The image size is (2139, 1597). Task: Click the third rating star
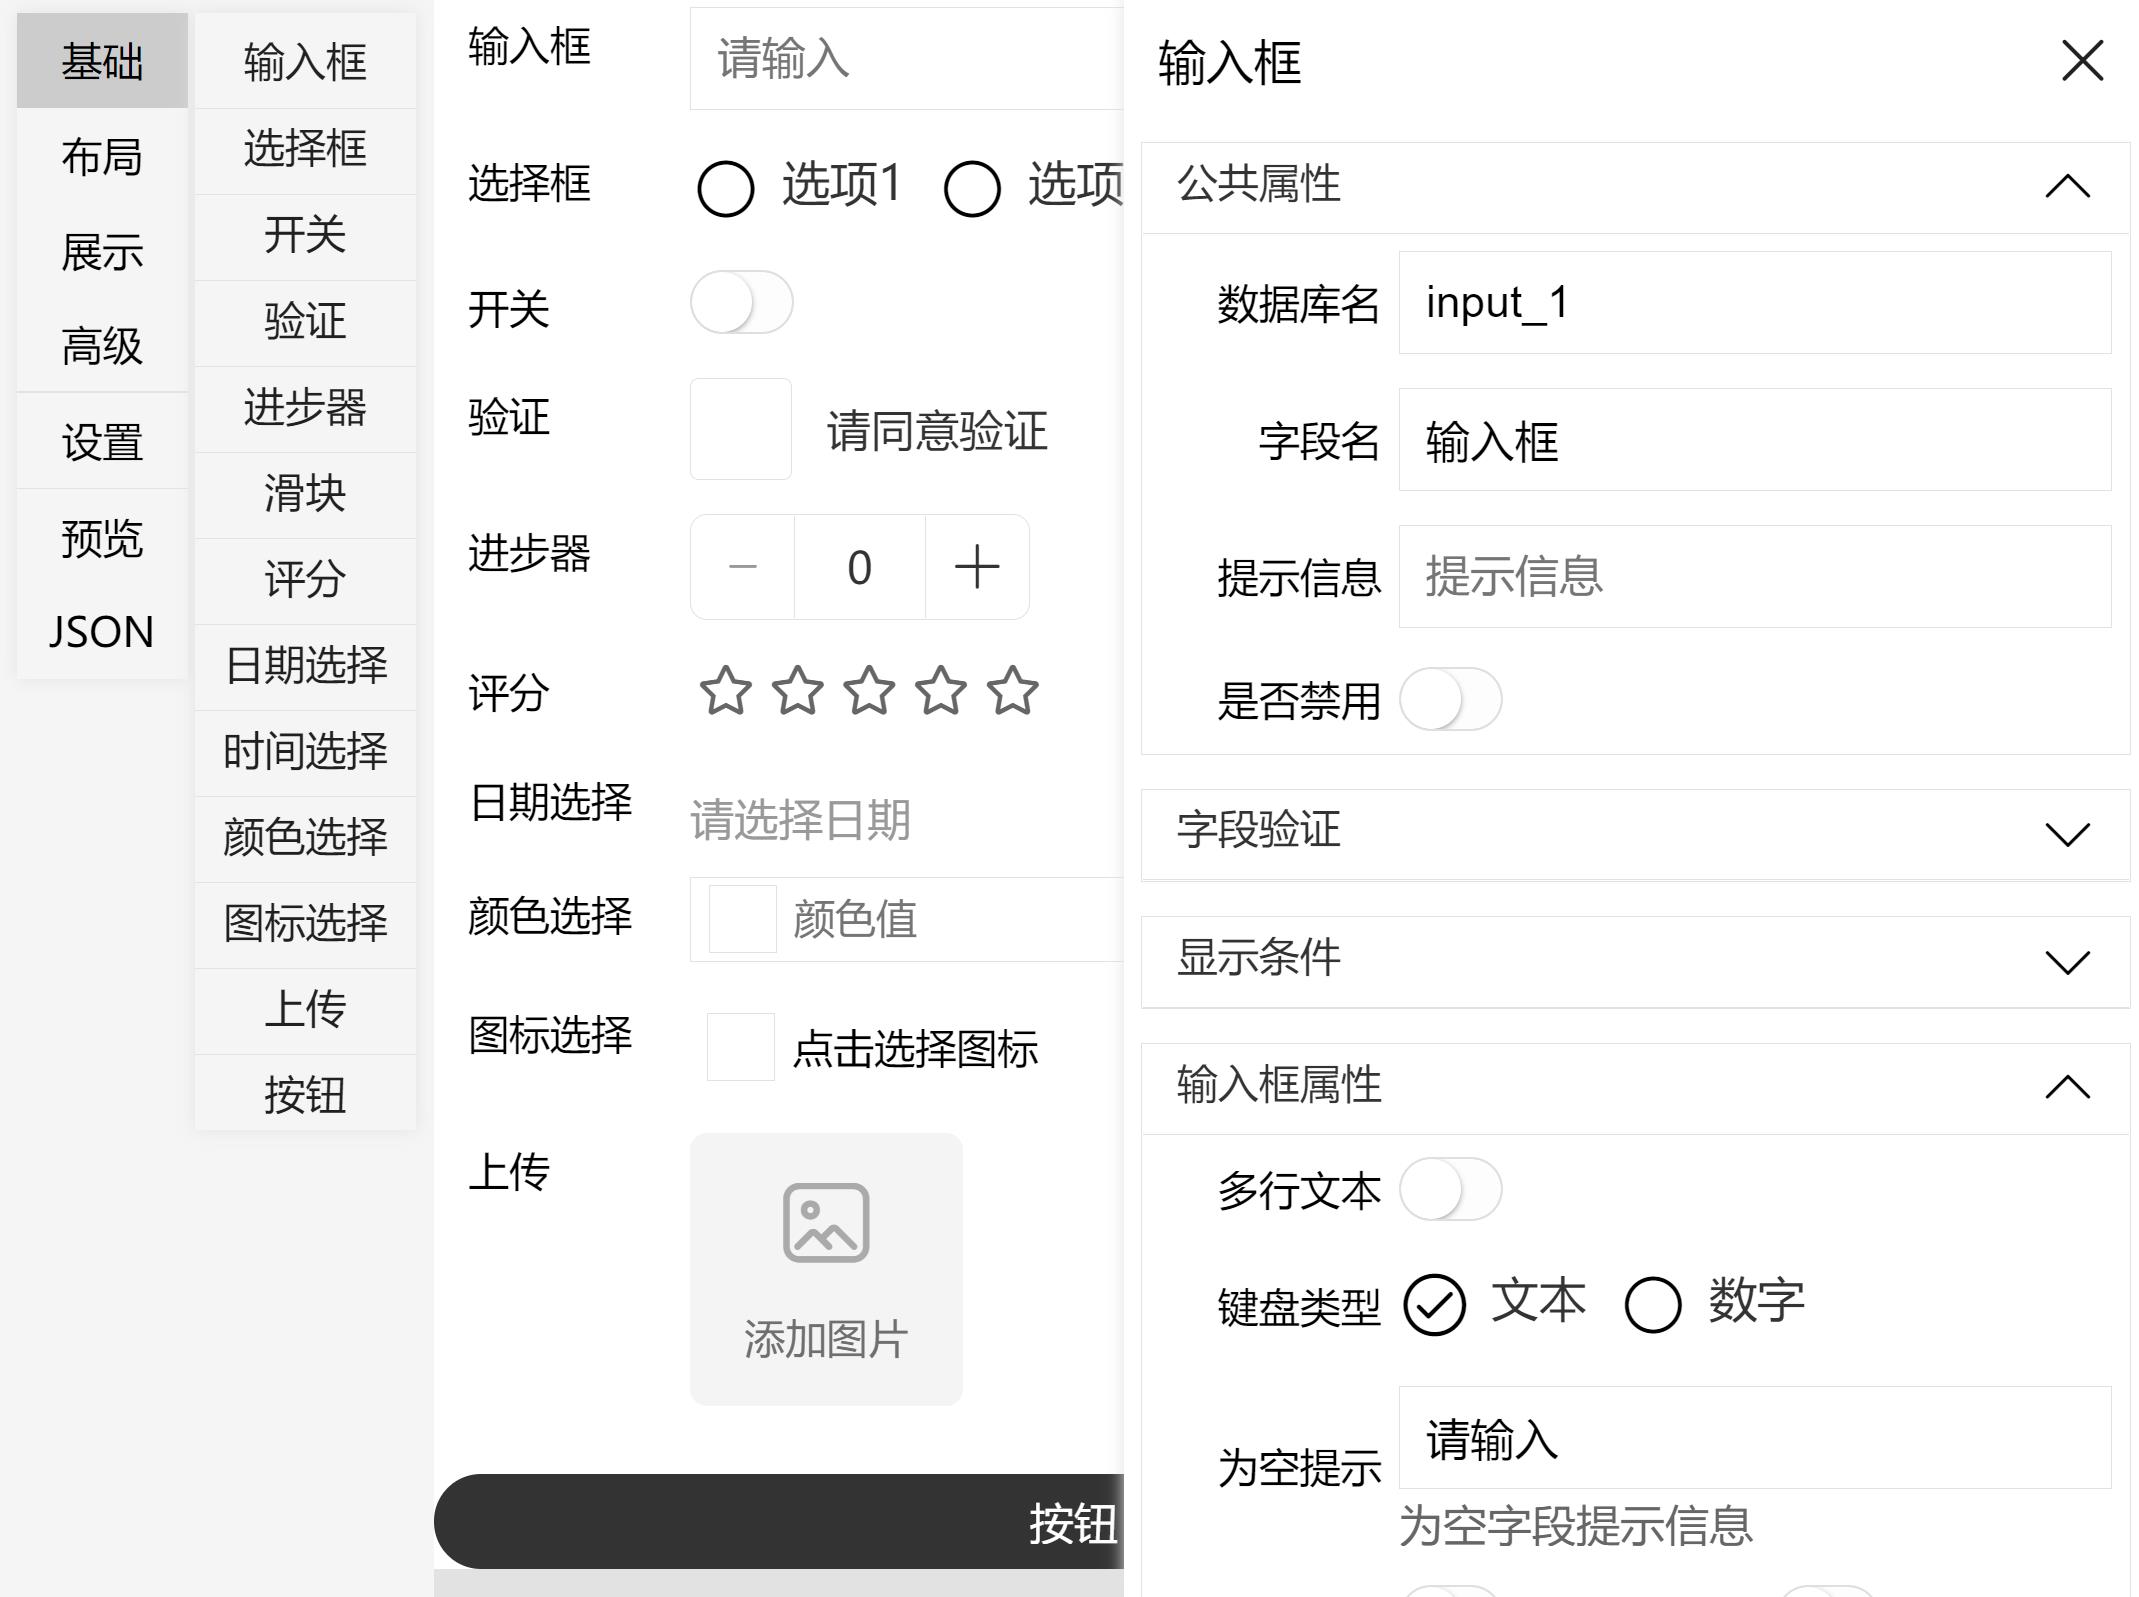point(869,691)
